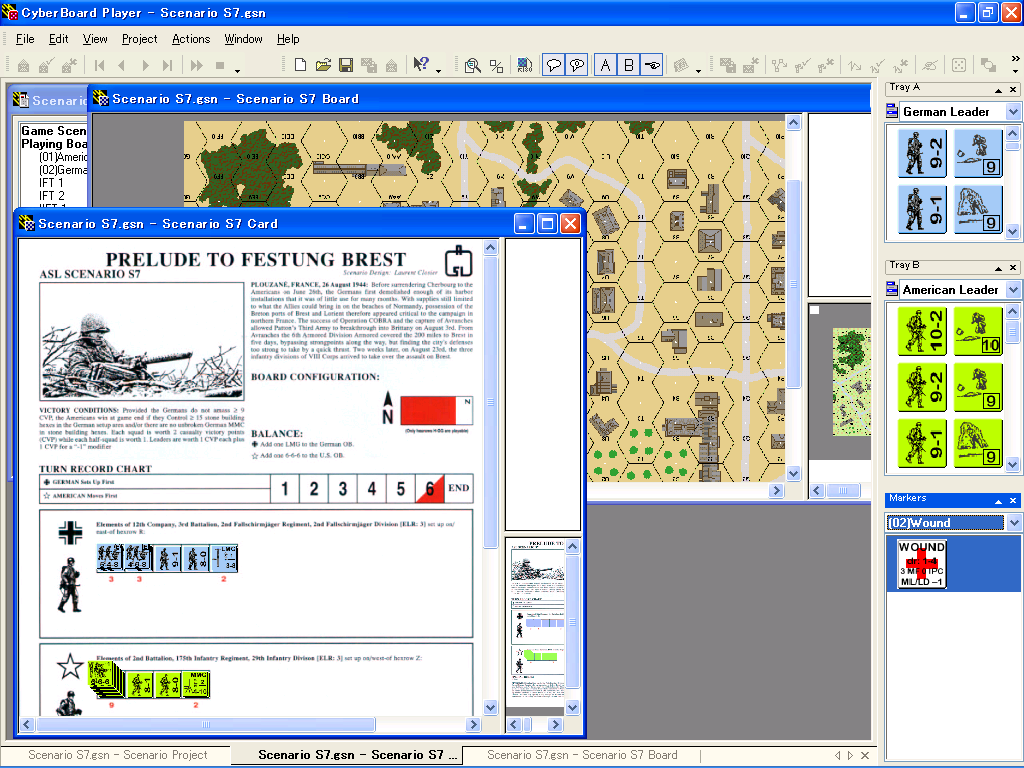The width and height of the screenshot is (1024, 768).
Task: Select German 9-1 leader counter
Action: coord(922,210)
